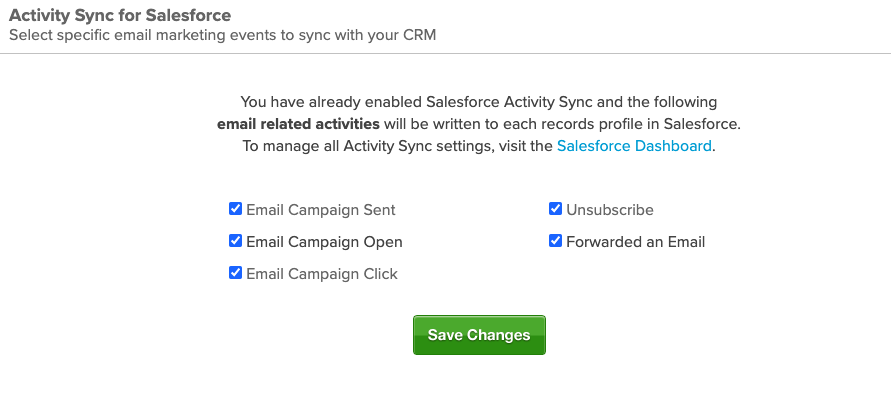Click the 'Forwarded an Email' label text
891x397 pixels.
[635, 242]
